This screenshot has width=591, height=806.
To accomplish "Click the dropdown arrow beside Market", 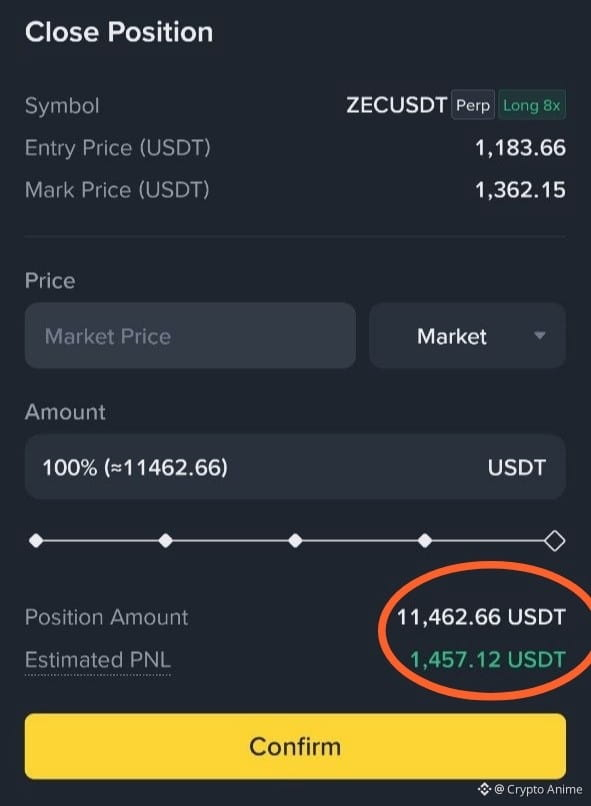I will tap(539, 336).
